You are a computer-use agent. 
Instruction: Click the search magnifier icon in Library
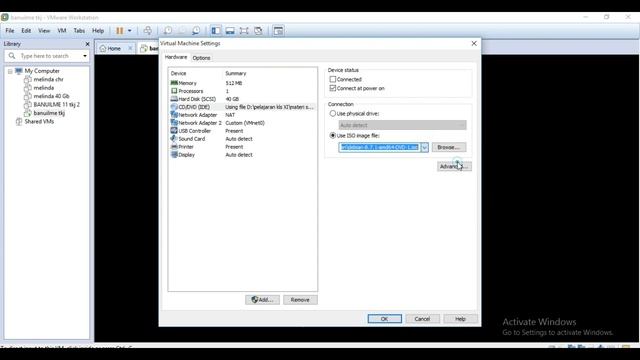coord(12,56)
